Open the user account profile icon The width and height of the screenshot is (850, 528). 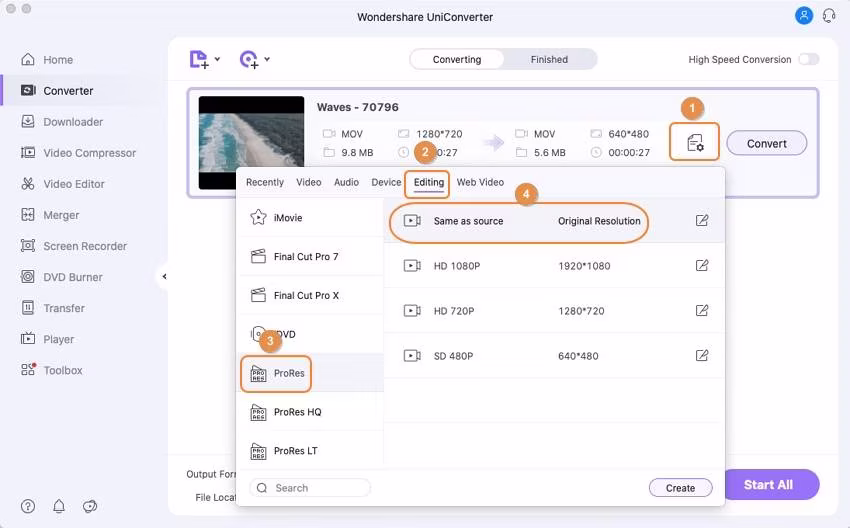click(x=804, y=16)
